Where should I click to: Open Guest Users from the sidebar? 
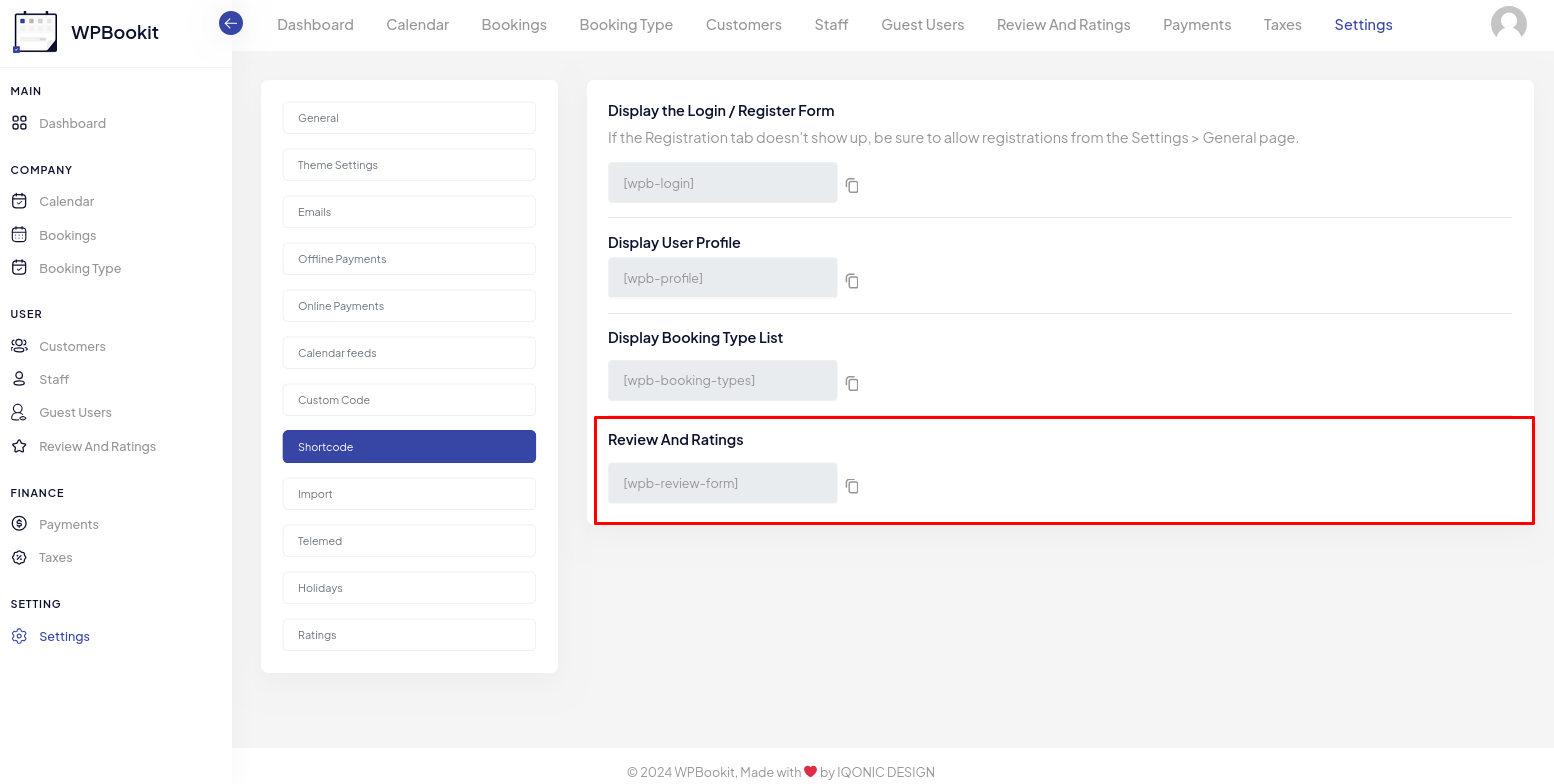click(75, 412)
